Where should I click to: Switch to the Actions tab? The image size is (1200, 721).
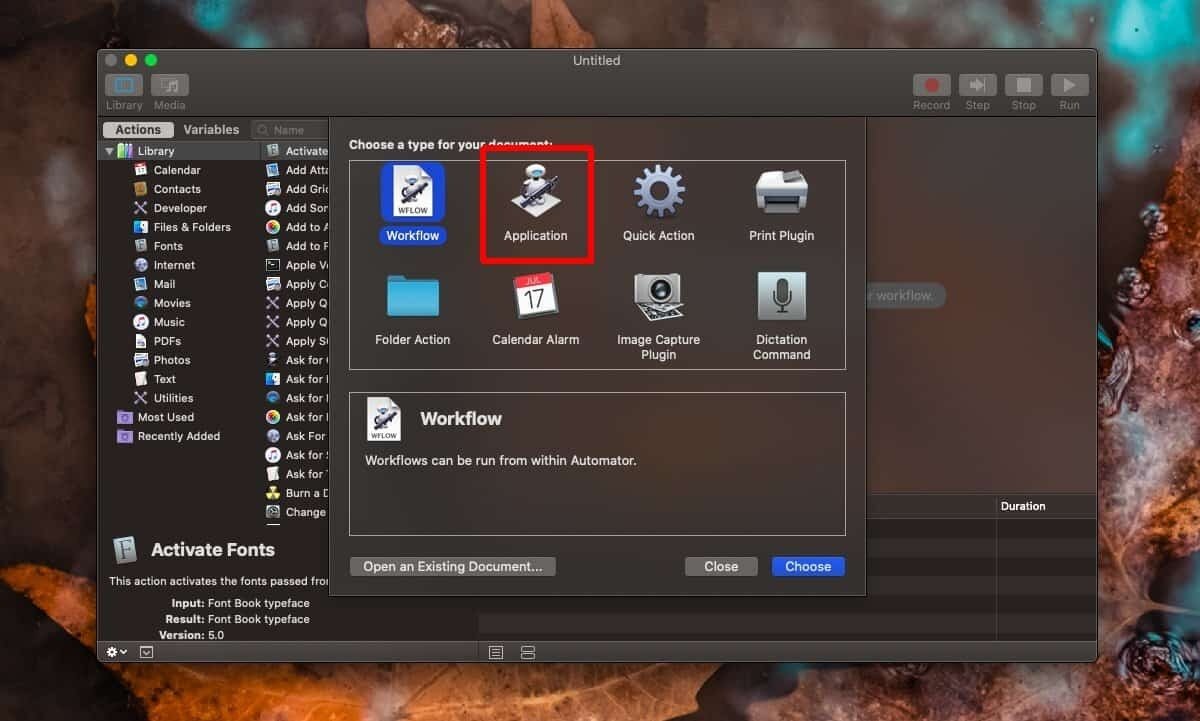coord(138,130)
